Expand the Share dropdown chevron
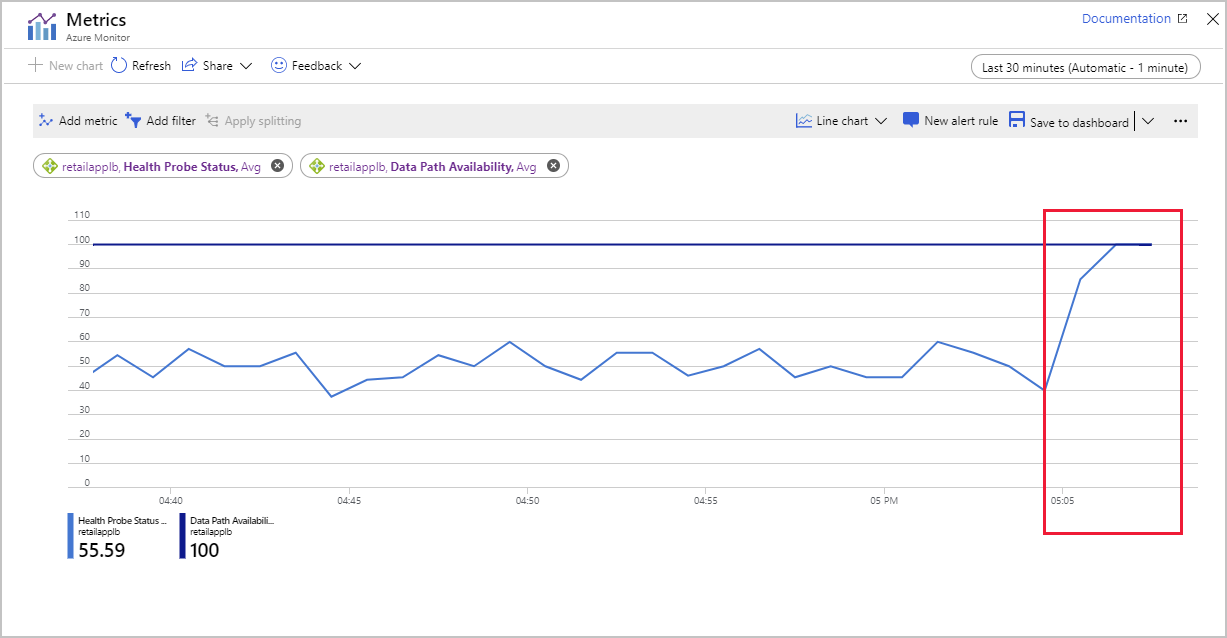The image size is (1227, 638). [x=246, y=66]
